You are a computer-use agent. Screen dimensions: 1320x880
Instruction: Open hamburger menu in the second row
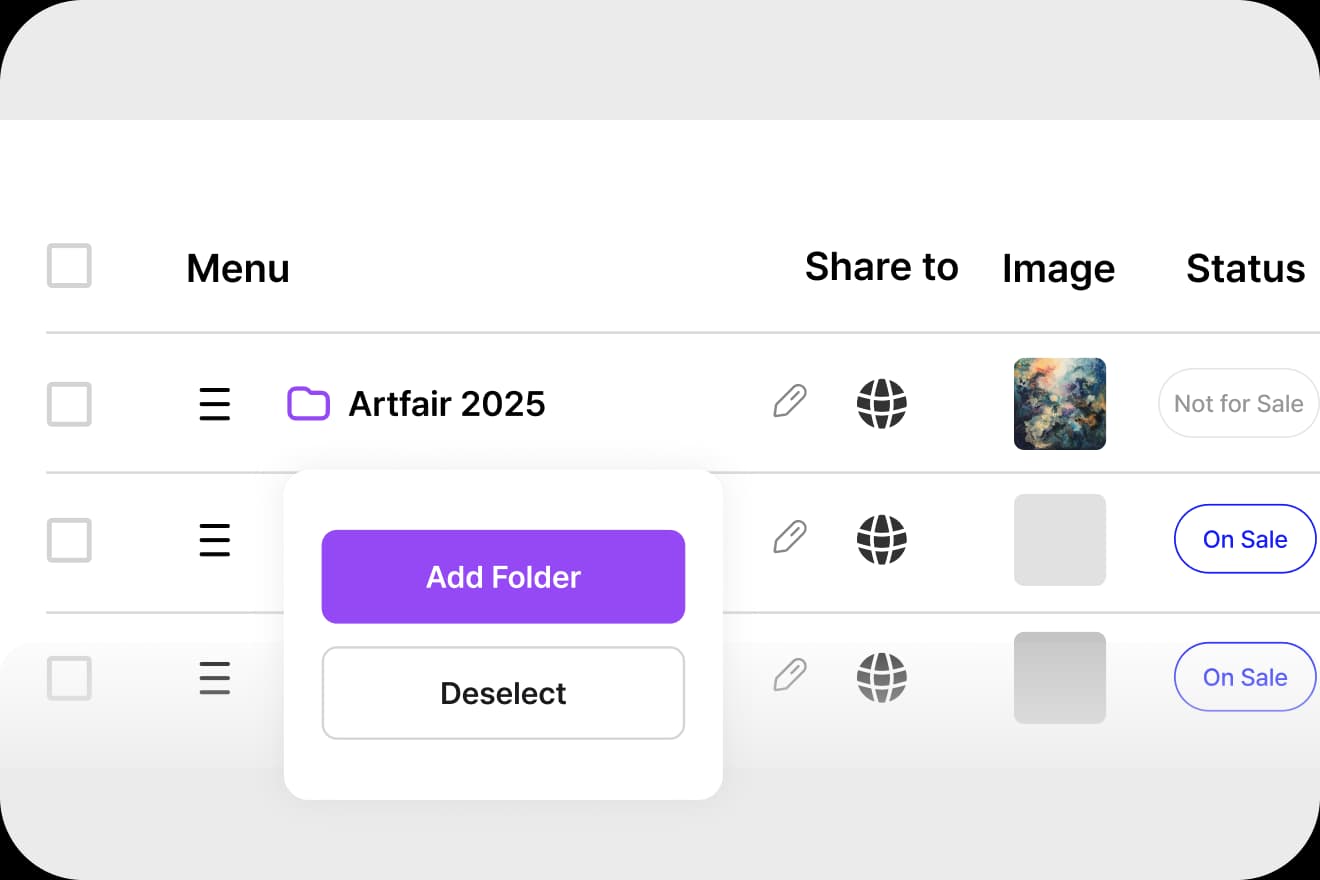click(215, 540)
